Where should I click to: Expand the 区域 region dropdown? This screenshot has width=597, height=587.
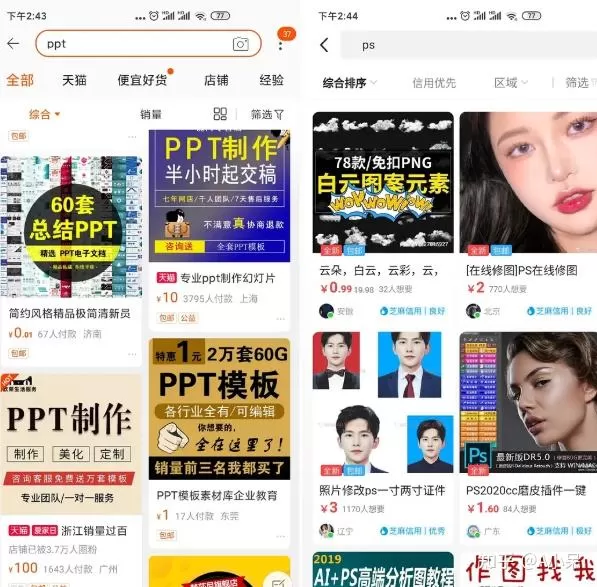511,83
